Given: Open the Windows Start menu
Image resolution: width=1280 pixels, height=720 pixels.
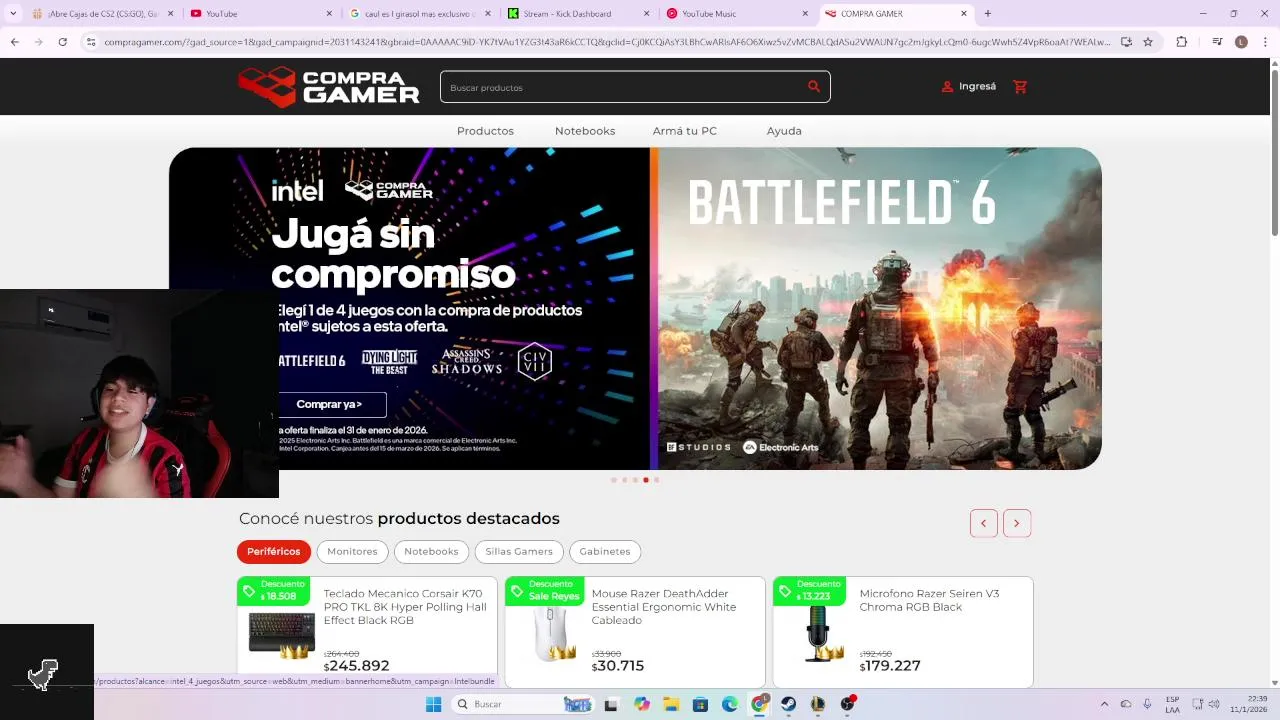Looking at the screenshot, I should click(x=433, y=704).
